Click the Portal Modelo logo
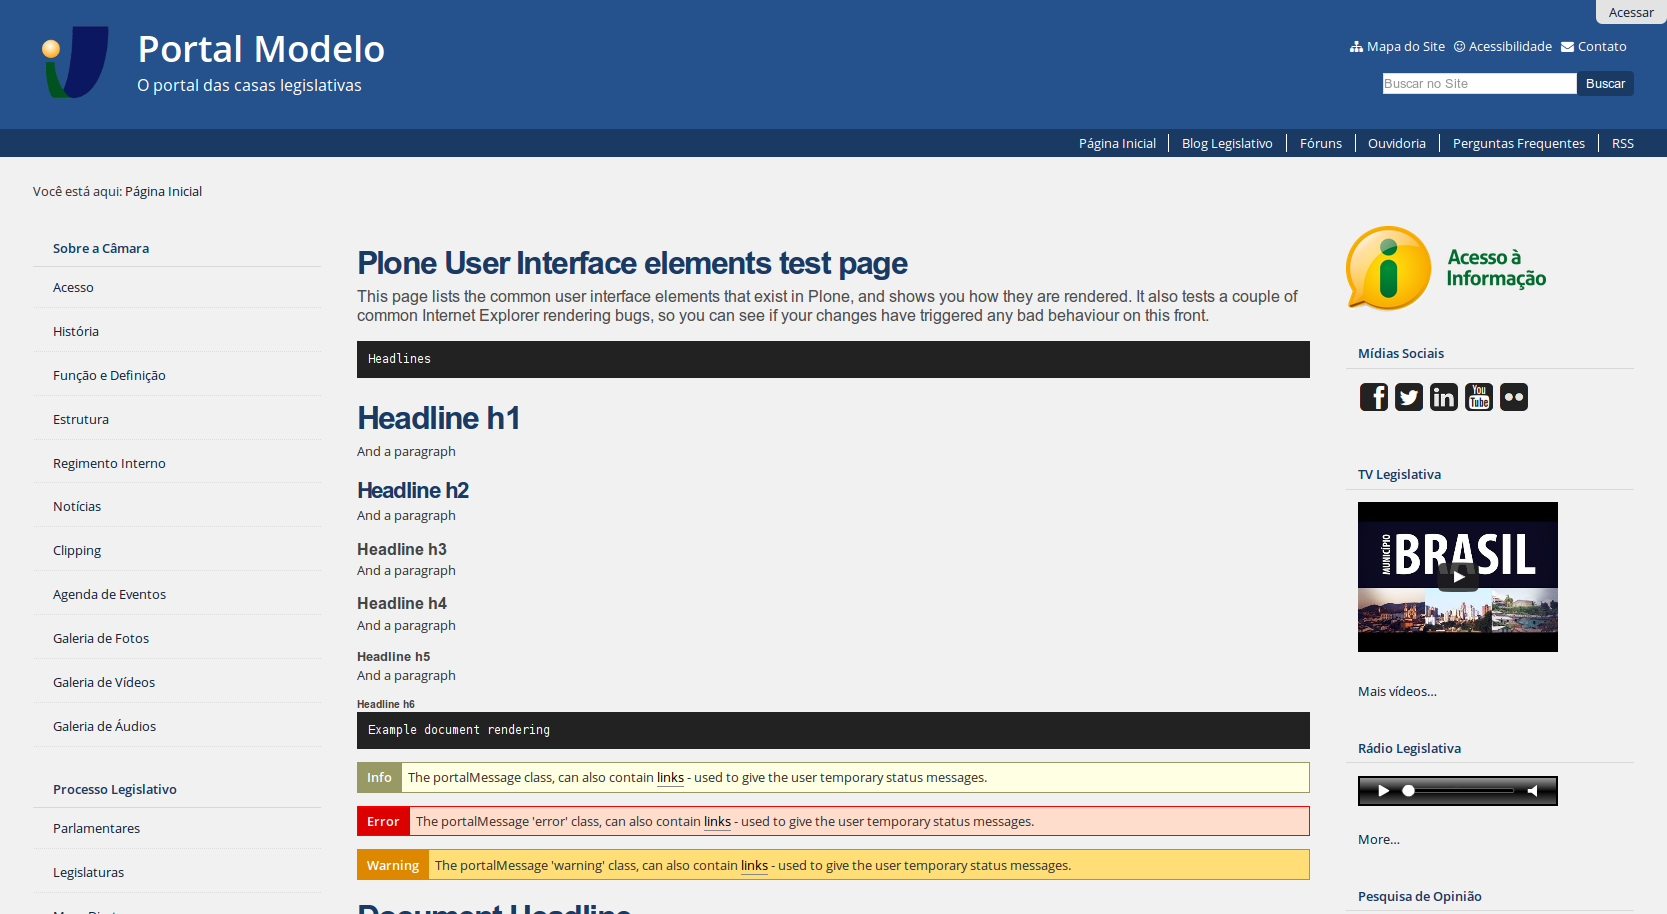The height and width of the screenshot is (914, 1667). [x=75, y=62]
